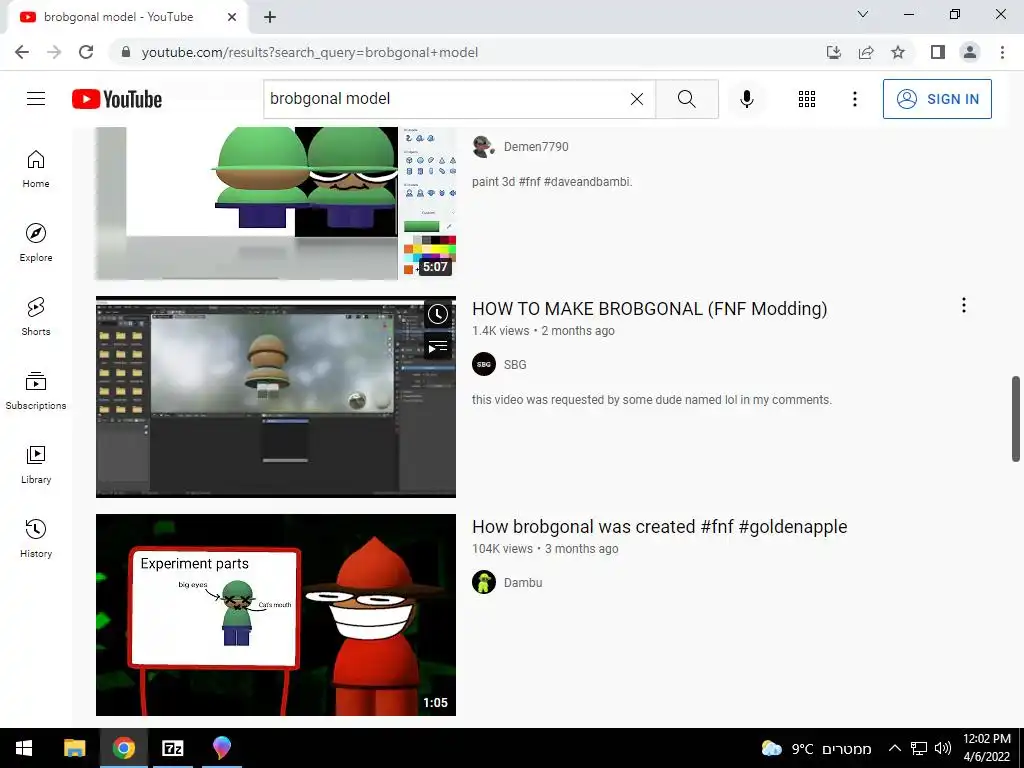Open How brobgonal was created video title

(660, 526)
